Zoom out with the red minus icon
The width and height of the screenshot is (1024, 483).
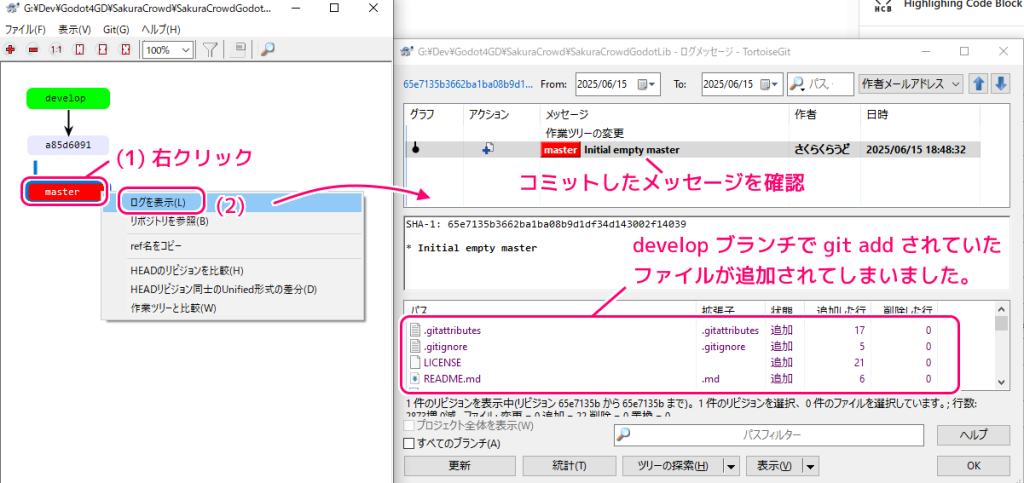click(33, 50)
